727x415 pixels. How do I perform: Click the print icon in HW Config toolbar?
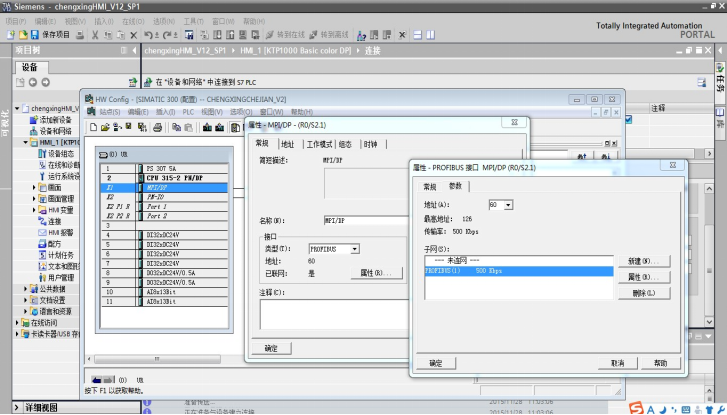point(157,127)
